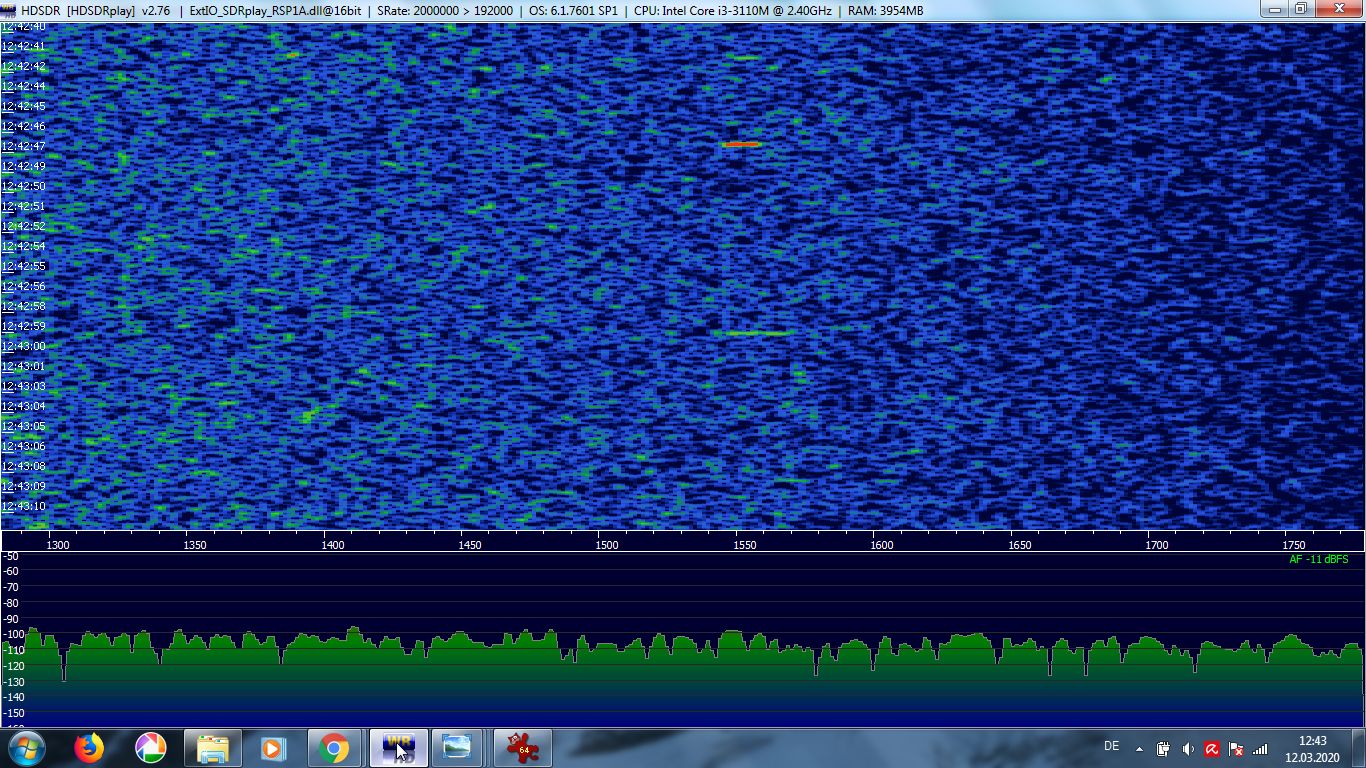Click the -130 dB level label

pyautogui.click(x=12, y=682)
